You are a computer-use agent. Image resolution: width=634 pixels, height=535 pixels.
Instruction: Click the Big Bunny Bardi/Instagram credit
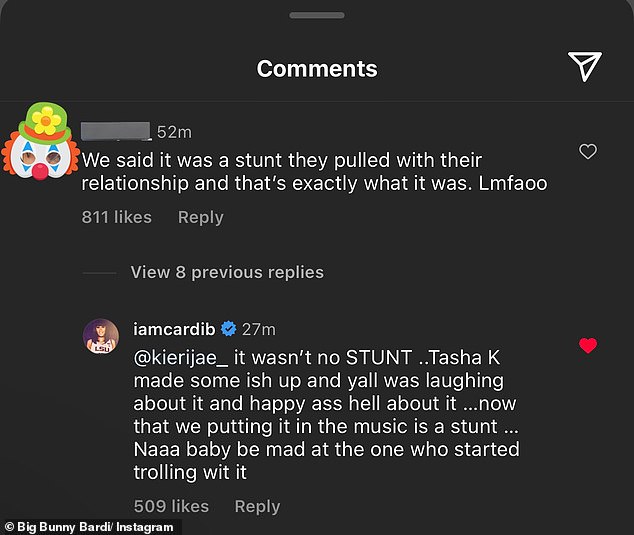89,527
